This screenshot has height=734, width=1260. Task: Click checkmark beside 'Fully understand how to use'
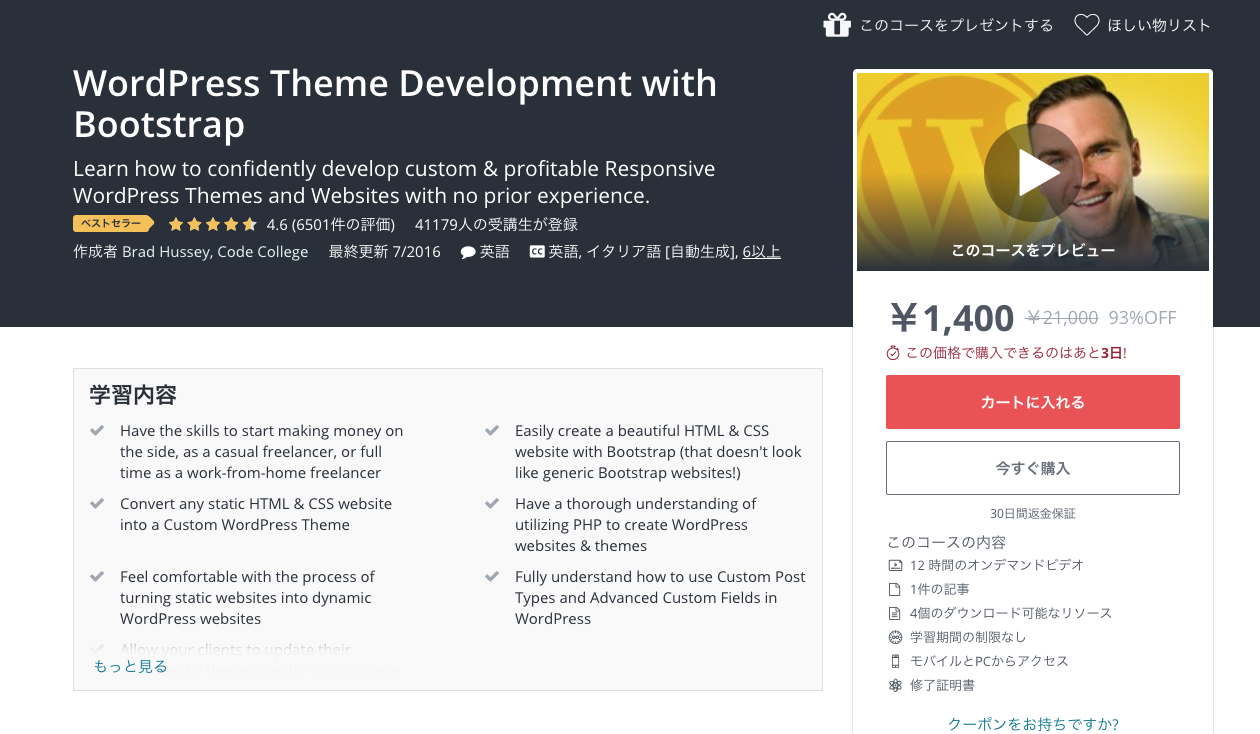(x=492, y=577)
